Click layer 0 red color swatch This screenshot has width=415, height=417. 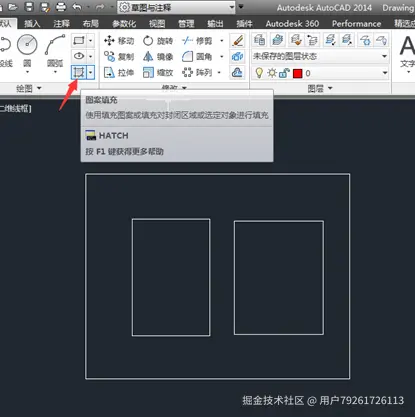297,73
